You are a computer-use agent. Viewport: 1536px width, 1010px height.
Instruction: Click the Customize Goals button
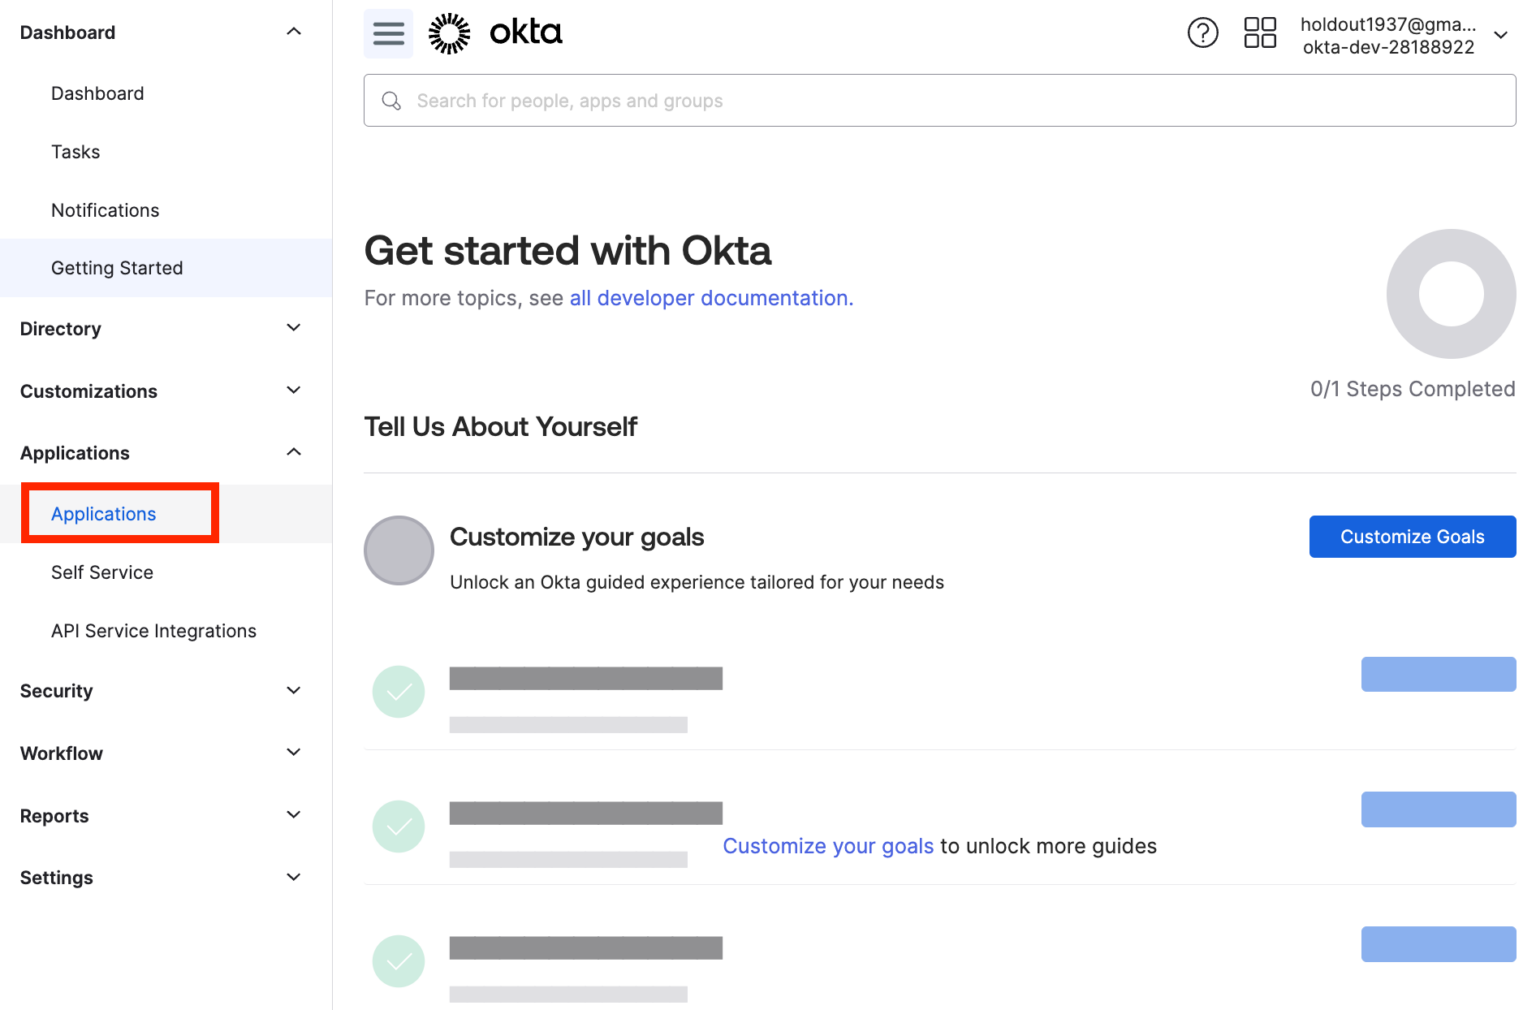click(x=1412, y=536)
